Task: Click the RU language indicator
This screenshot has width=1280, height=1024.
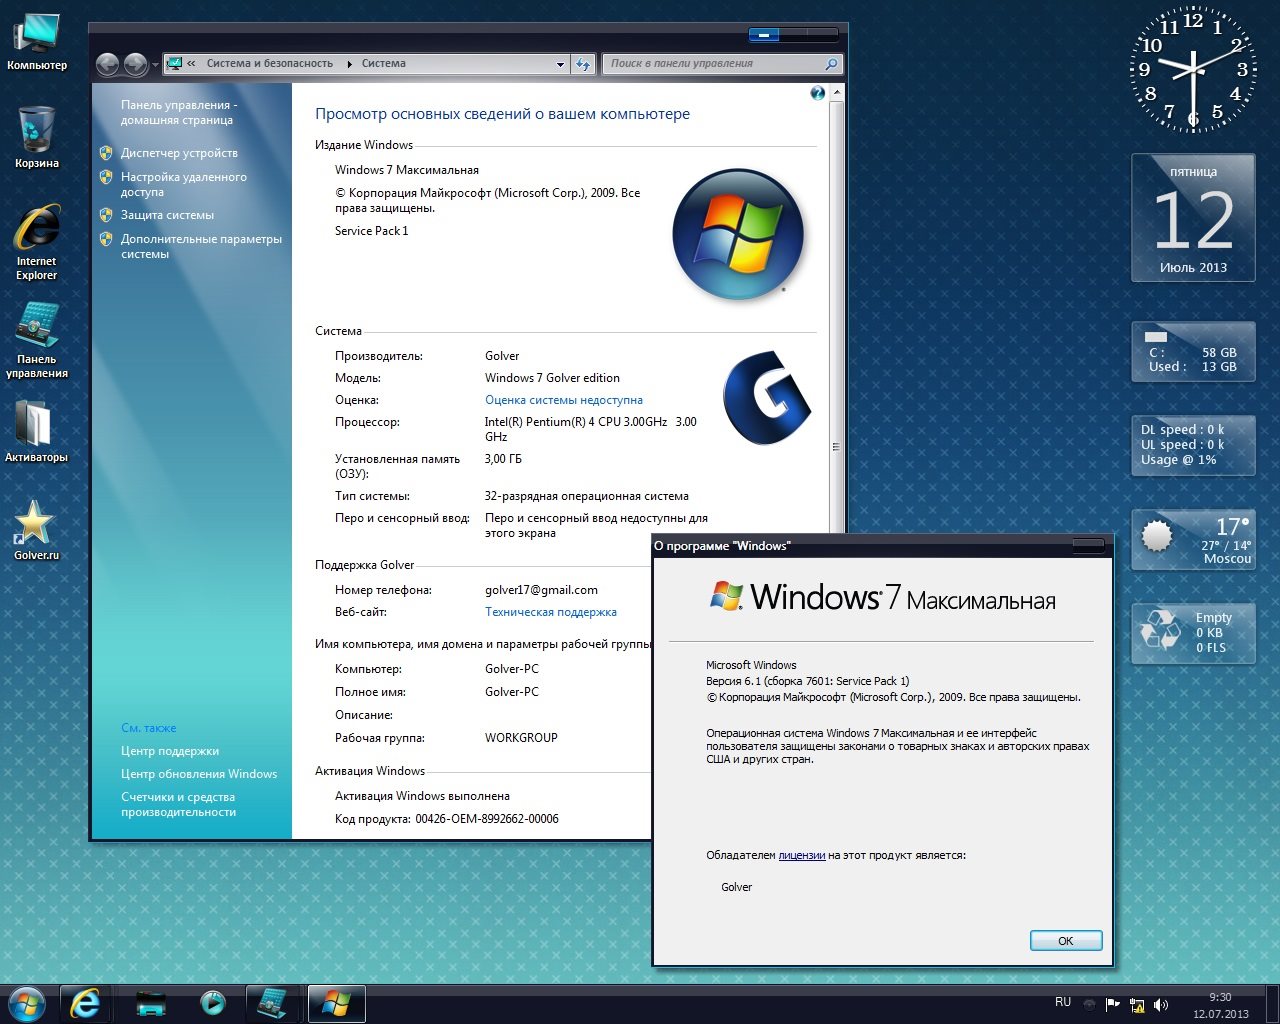Action: tap(1063, 1002)
